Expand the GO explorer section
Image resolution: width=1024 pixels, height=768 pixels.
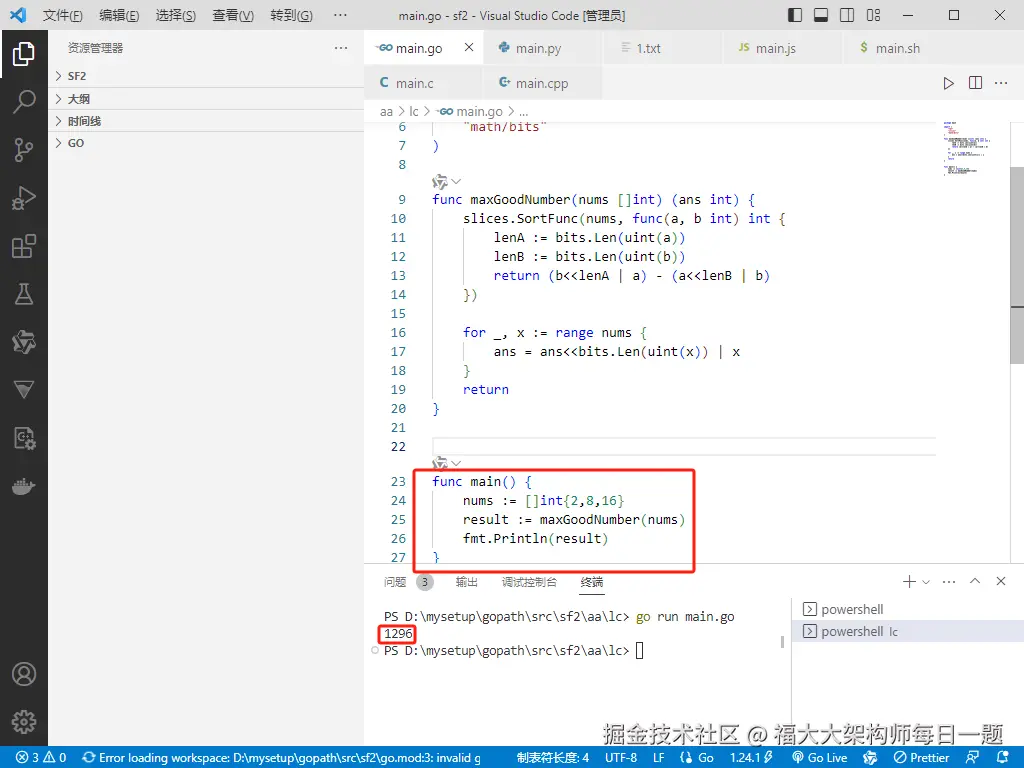(206, 143)
